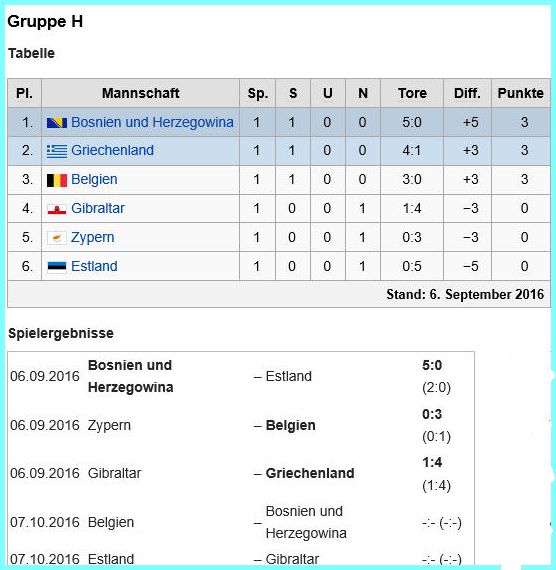556x570 pixels.
Task: Click the Spielergebnisse section heading
Action: point(61,333)
